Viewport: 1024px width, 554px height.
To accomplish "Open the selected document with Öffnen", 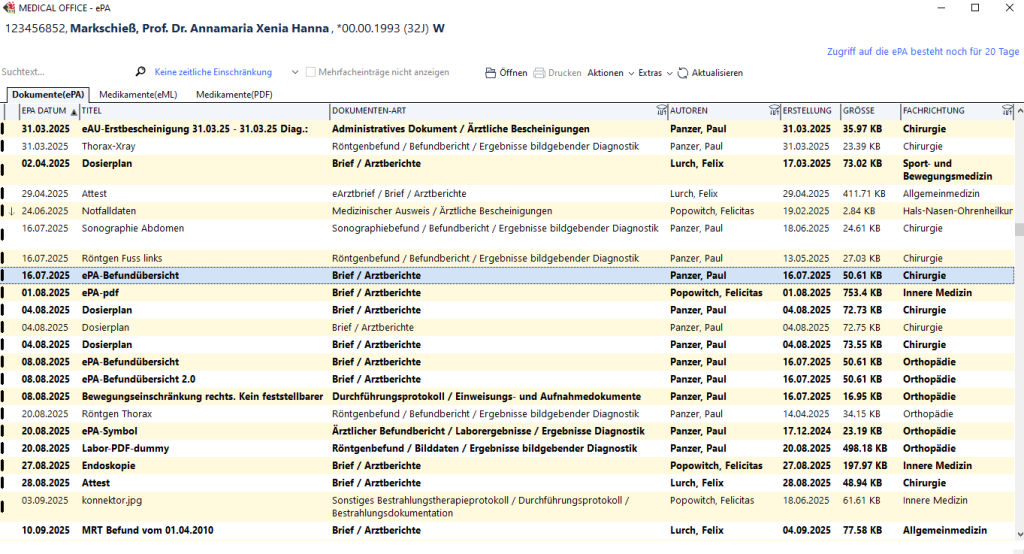I will (x=505, y=73).
